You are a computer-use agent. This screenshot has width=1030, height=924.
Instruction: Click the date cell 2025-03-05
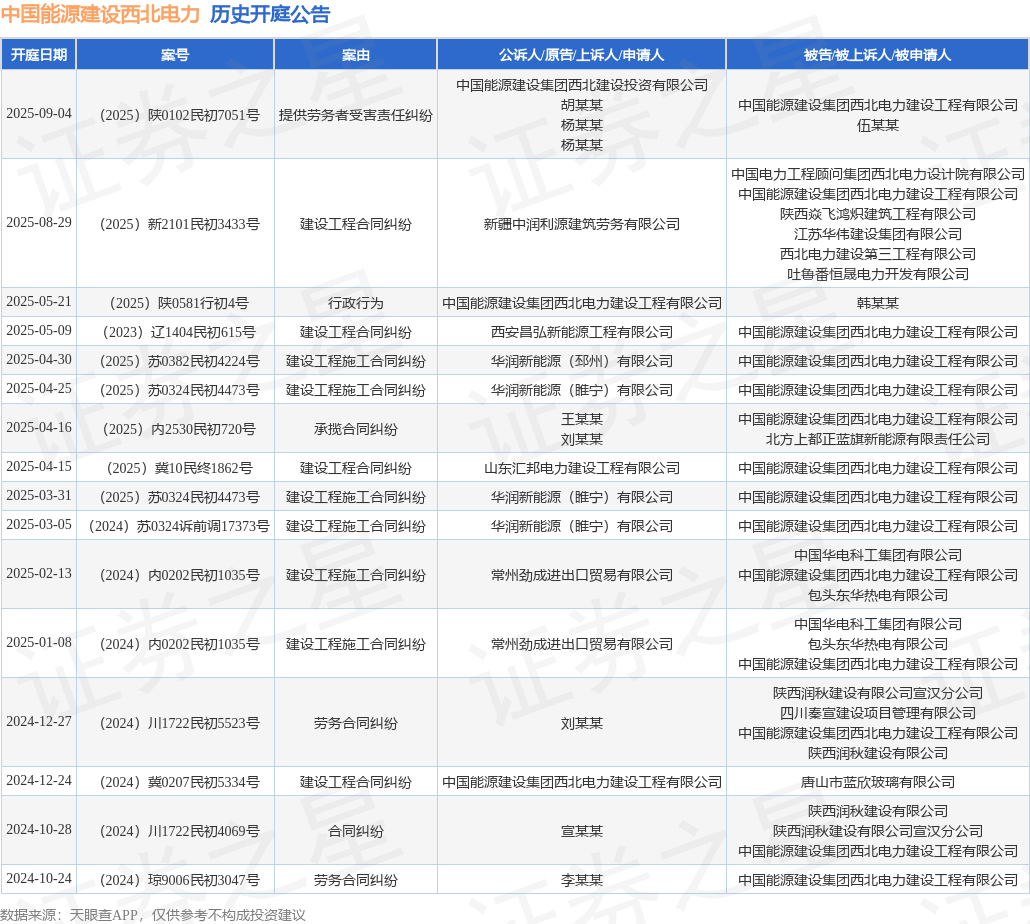click(39, 524)
